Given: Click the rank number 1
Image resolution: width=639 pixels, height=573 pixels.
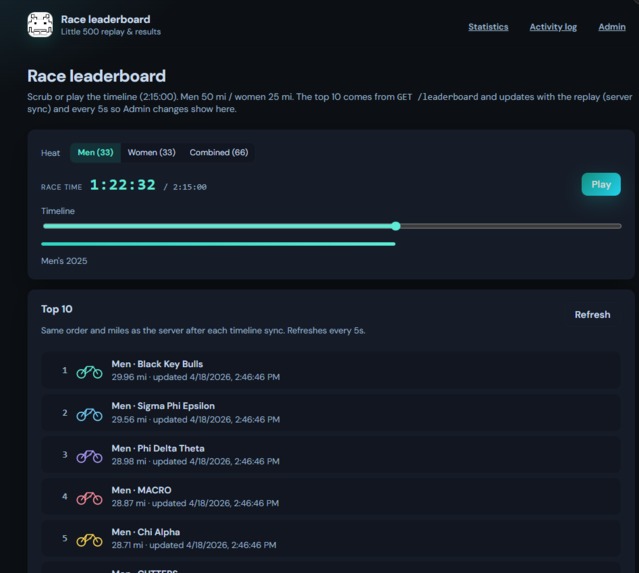Looking at the screenshot, I should tap(64, 370).
